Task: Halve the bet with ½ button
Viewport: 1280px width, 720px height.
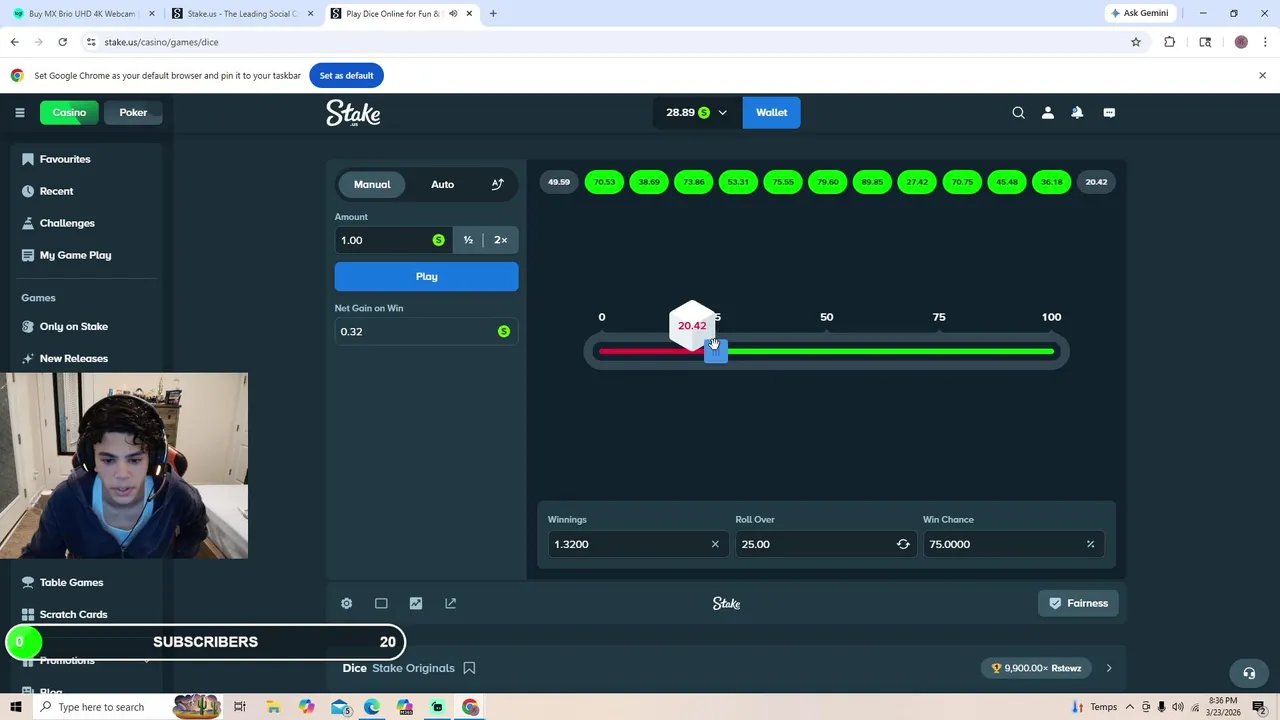Action: [468, 240]
